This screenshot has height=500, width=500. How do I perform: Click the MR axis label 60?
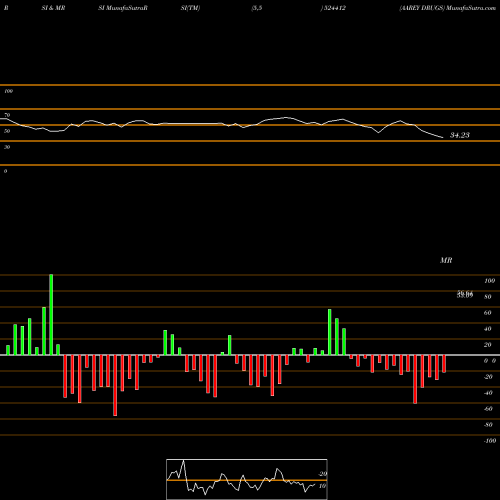point(488,313)
